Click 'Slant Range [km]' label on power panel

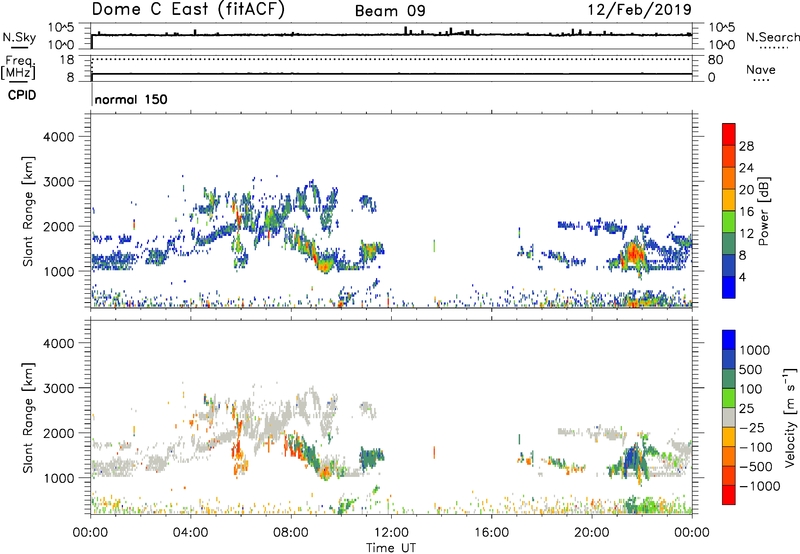point(28,211)
